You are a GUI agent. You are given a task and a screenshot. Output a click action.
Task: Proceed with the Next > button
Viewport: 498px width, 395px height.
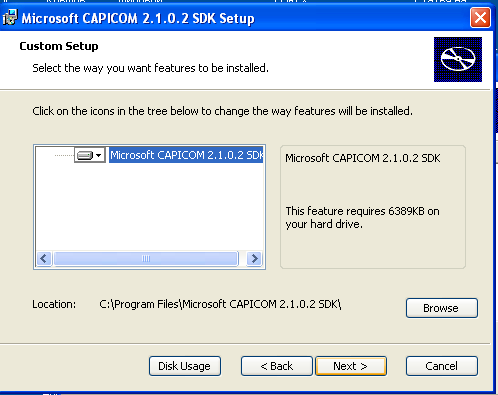(x=351, y=366)
